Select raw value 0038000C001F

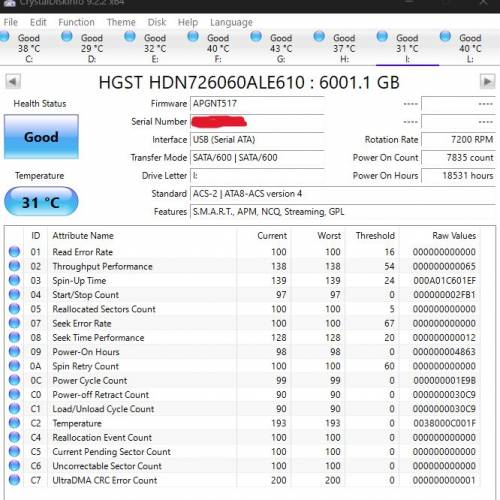tap(444, 423)
